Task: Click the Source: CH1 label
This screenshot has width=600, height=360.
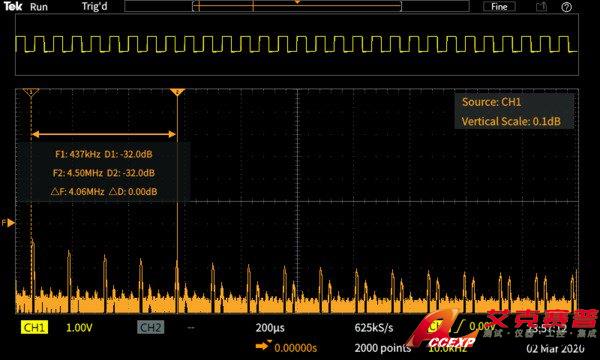Action: [x=491, y=102]
